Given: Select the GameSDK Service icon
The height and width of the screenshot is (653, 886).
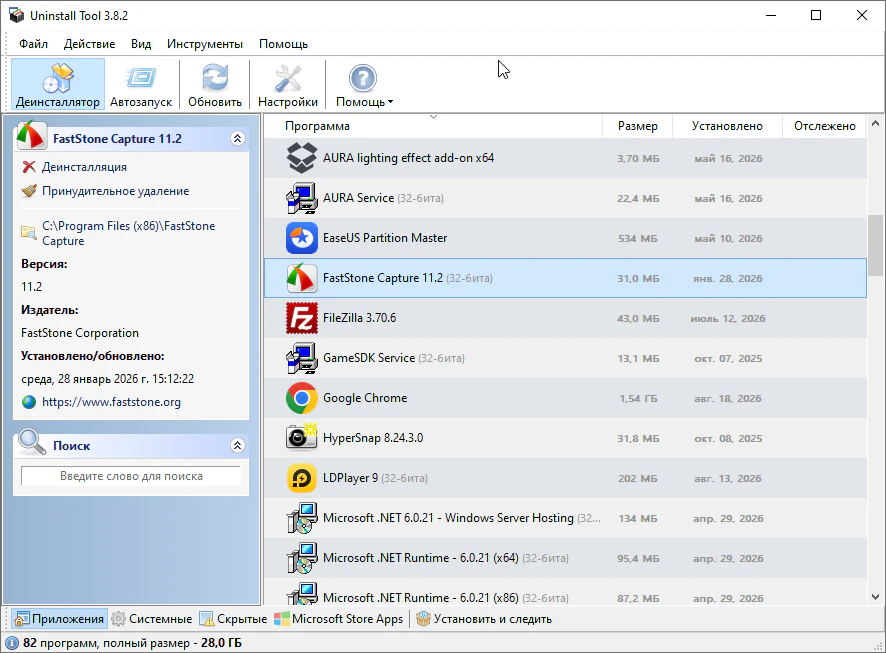Looking at the screenshot, I should [x=302, y=358].
